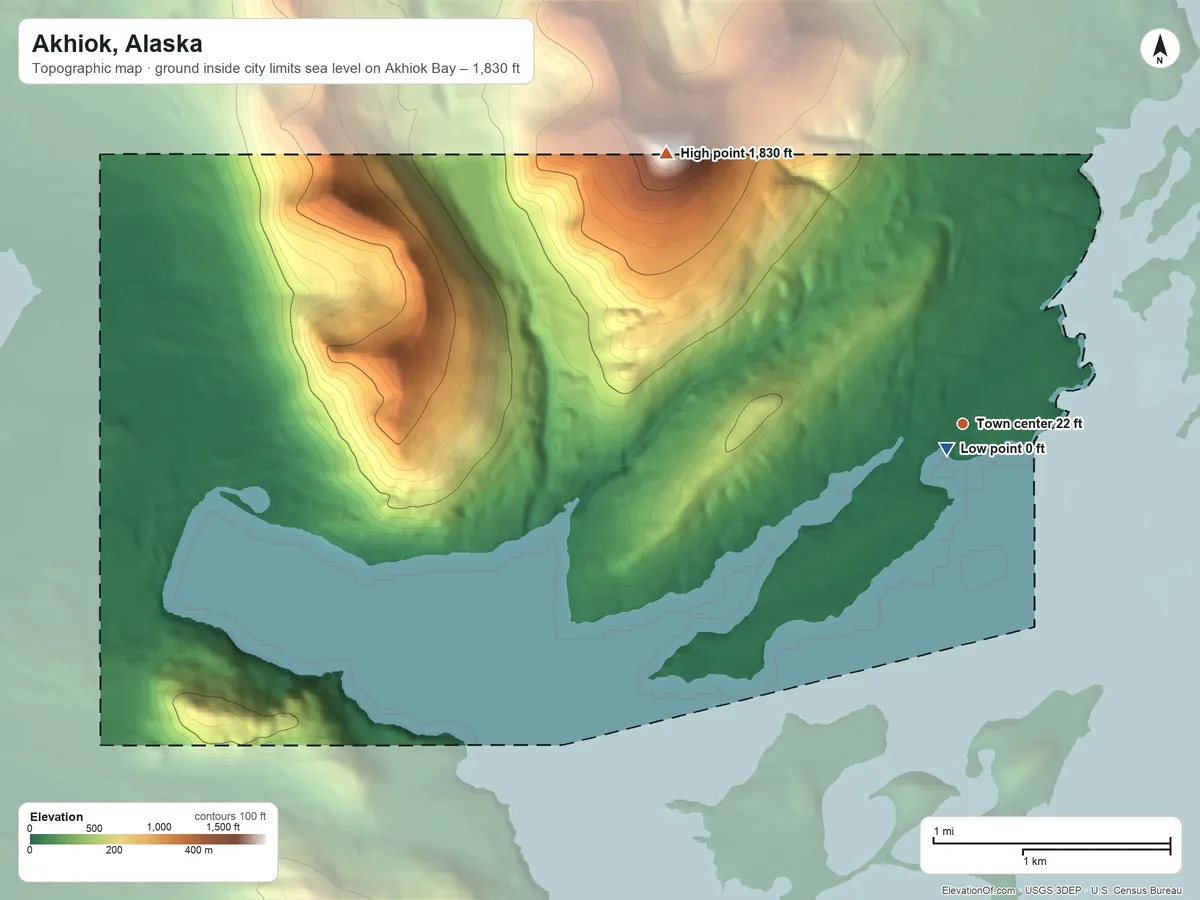Click the low point blue triangle marker
The width and height of the screenshot is (1200, 900).
pos(946,450)
